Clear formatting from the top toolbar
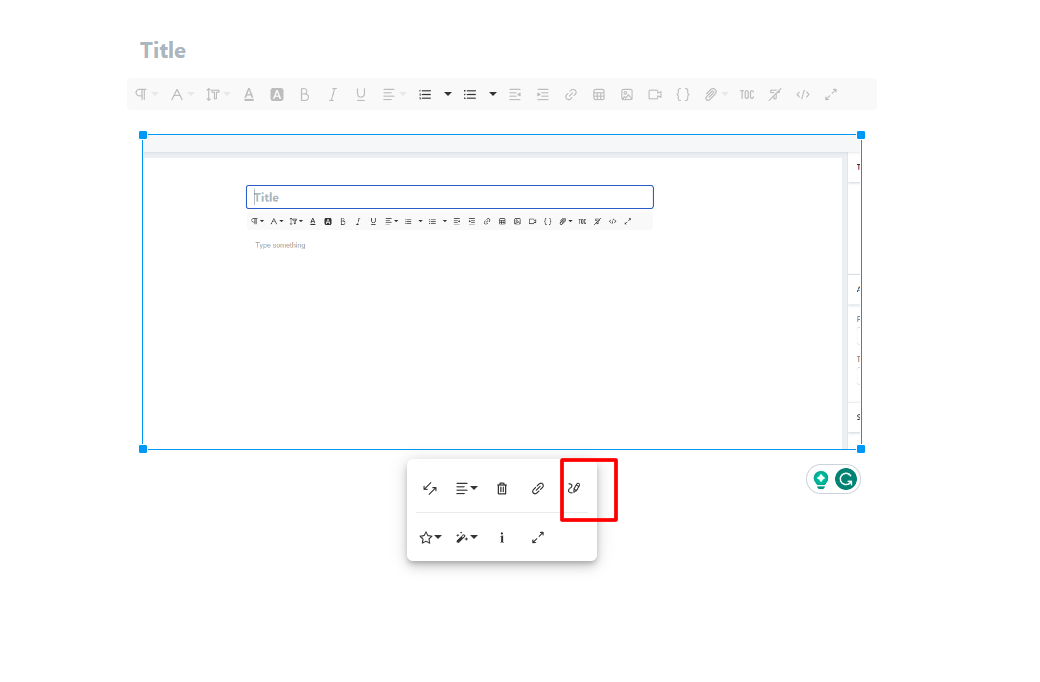This screenshot has width=1040, height=682. click(775, 95)
